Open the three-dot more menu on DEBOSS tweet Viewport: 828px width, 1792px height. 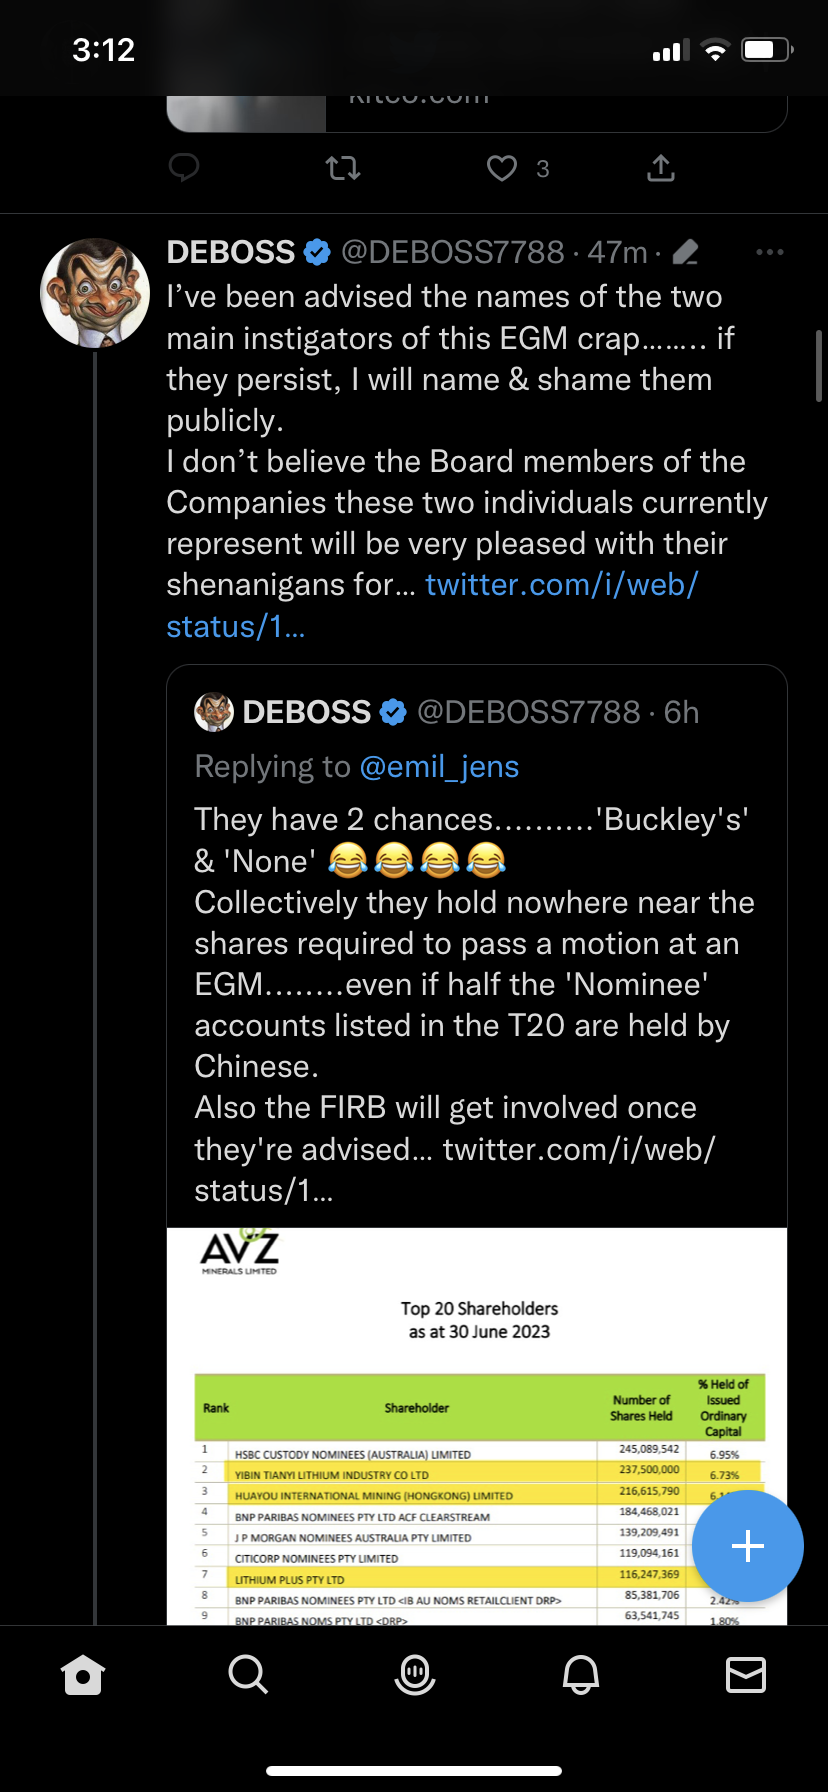click(770, 252)
